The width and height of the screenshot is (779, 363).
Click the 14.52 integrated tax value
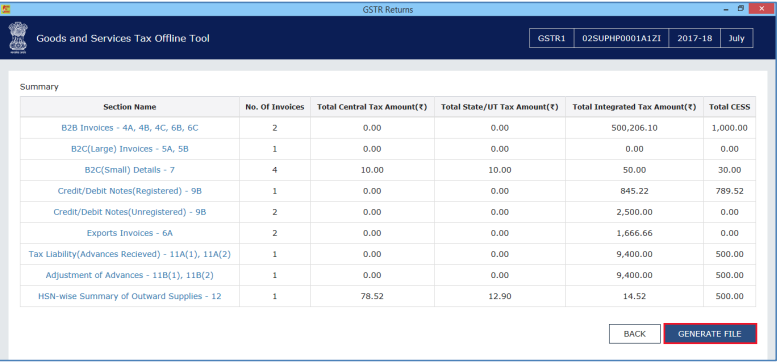point(634,296)
